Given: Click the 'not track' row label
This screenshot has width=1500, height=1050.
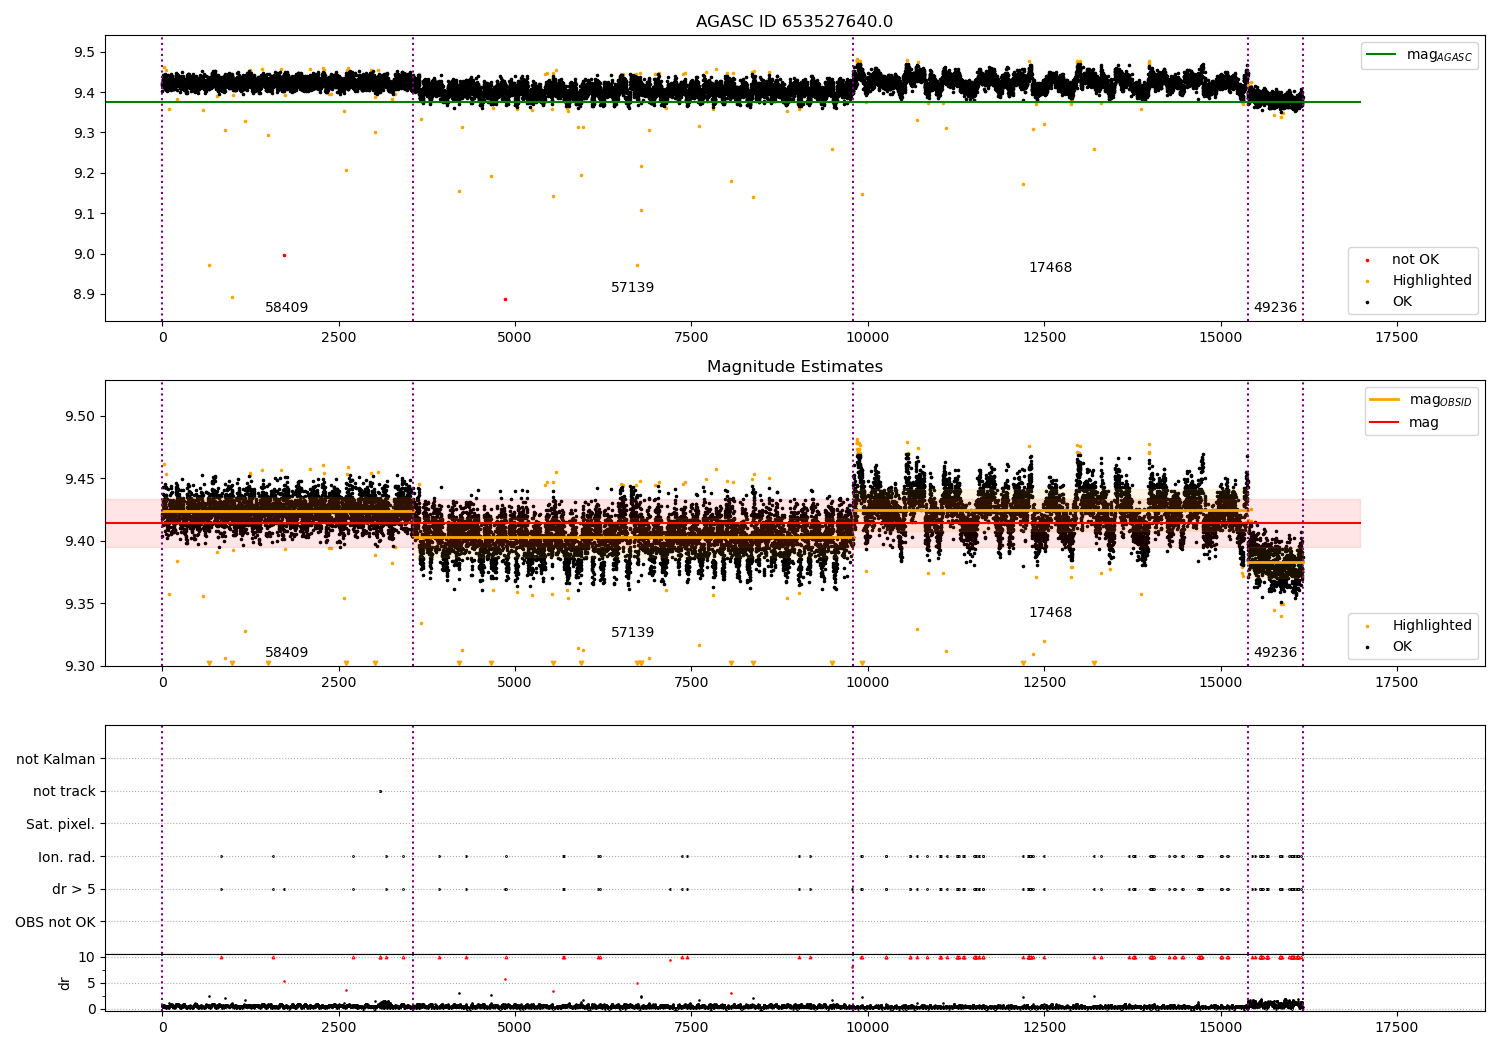Looking at the screenshot, I should tap(64, 792).
